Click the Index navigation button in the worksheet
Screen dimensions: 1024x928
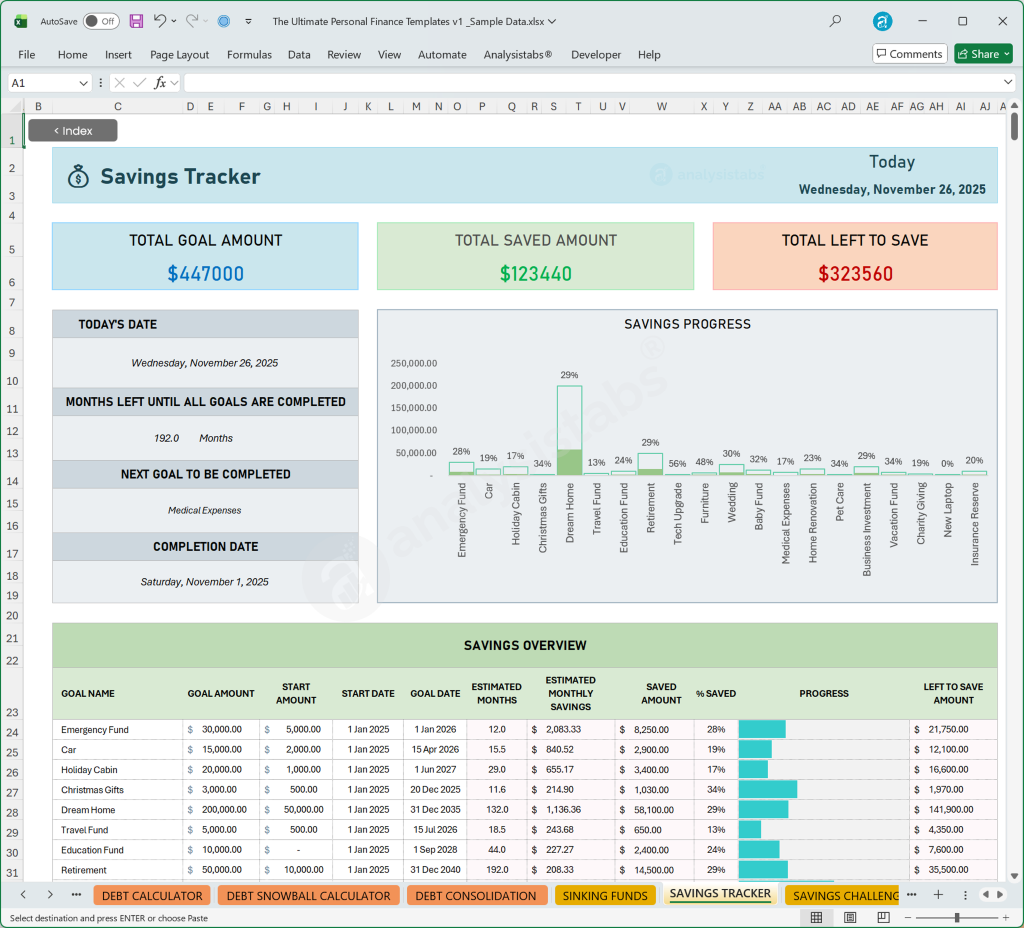[72, 130]
